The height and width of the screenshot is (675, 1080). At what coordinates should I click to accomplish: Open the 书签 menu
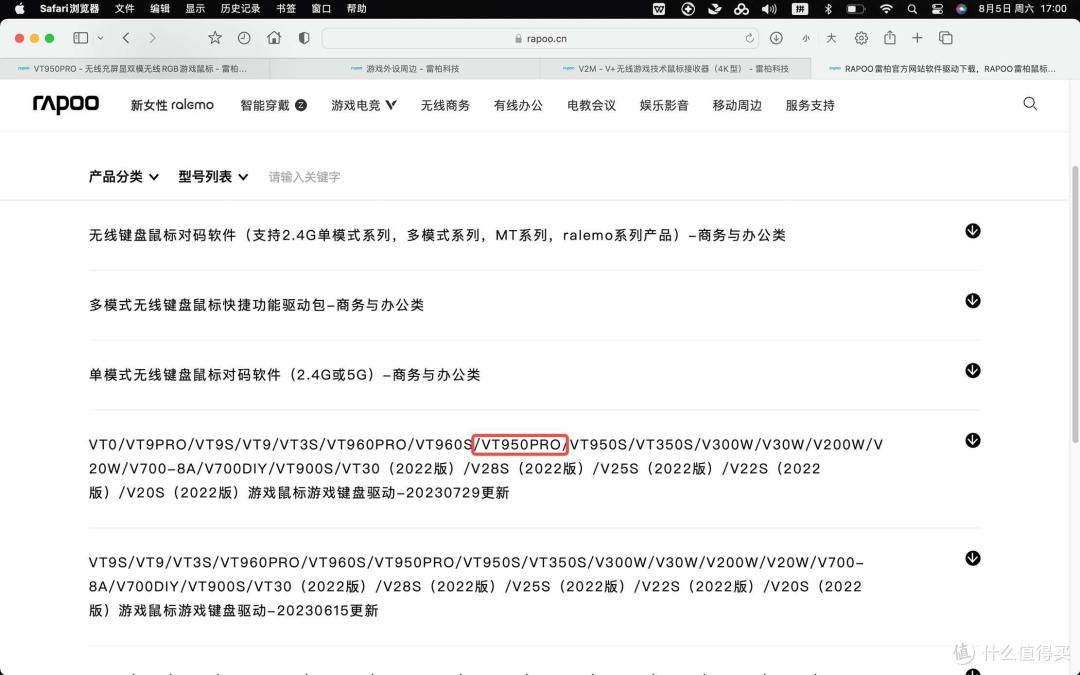pyautogui.click(x=286, y=9)
